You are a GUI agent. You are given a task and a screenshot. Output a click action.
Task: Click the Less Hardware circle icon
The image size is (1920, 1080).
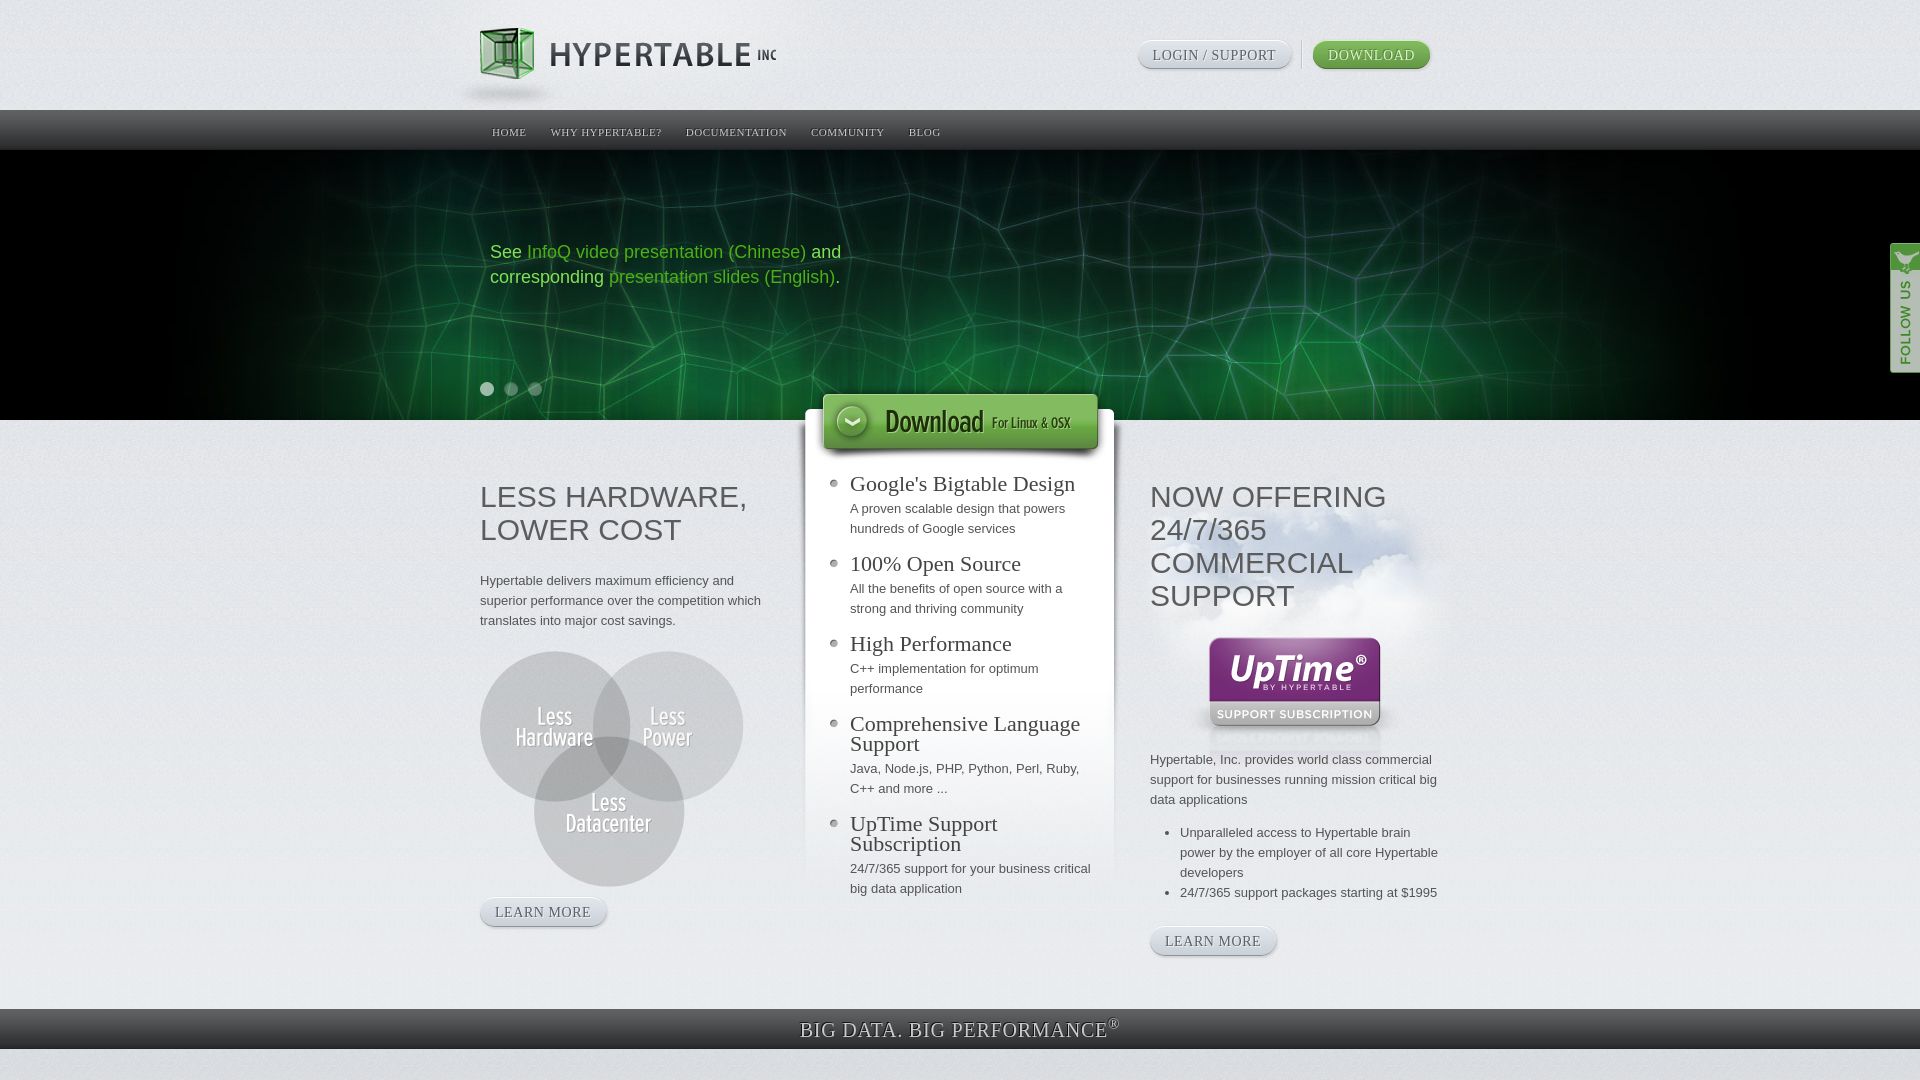pos(554,725)
